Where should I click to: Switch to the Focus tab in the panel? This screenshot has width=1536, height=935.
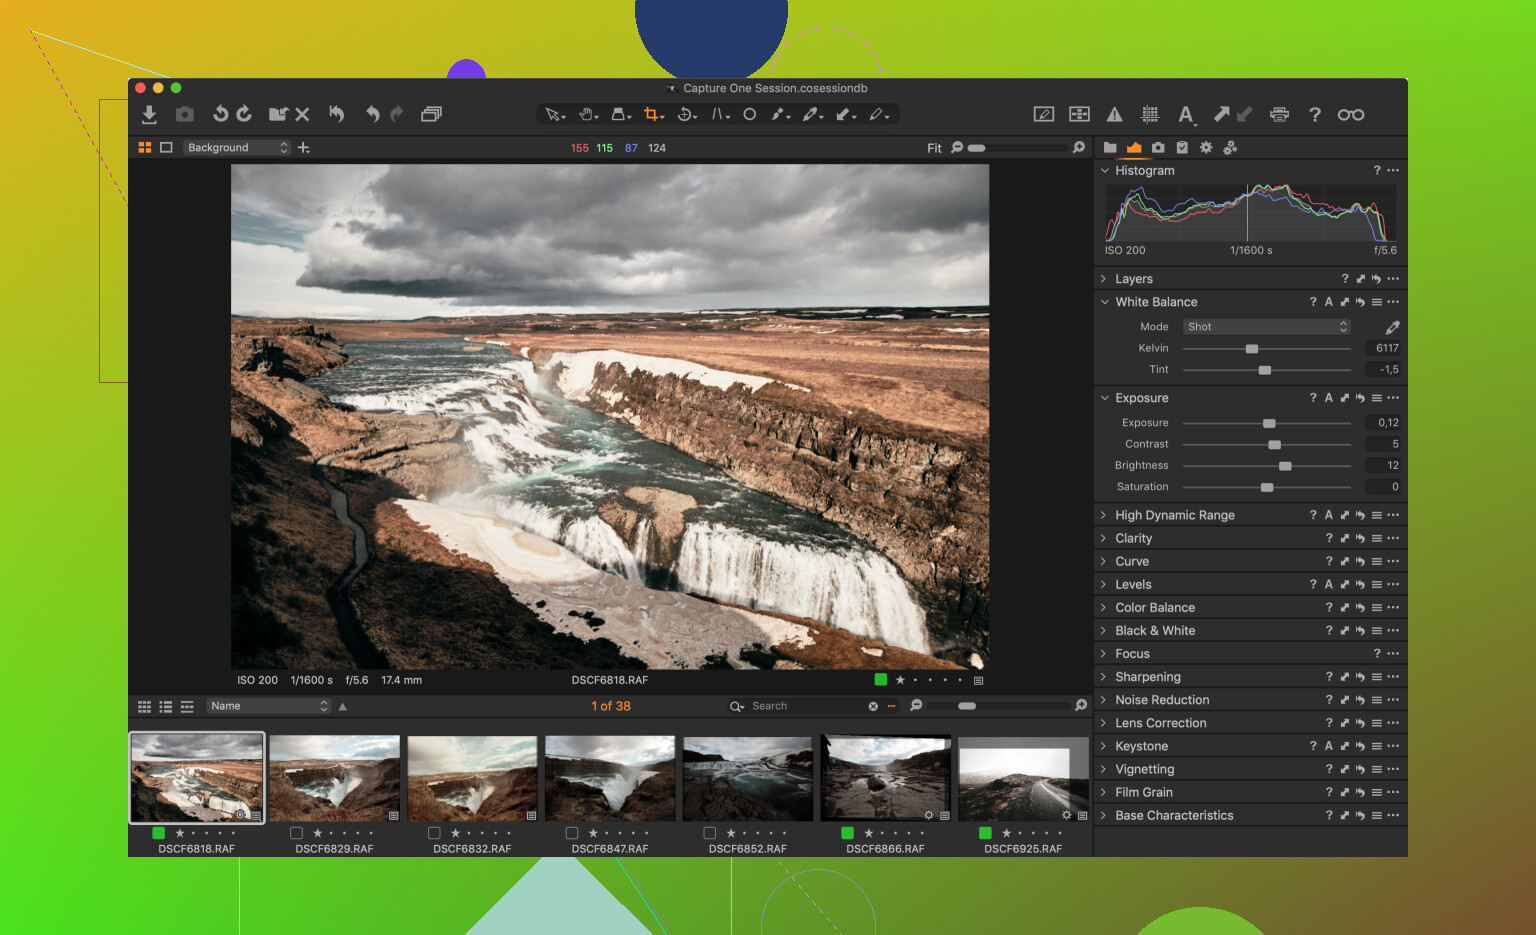(x=1133, y=653)
